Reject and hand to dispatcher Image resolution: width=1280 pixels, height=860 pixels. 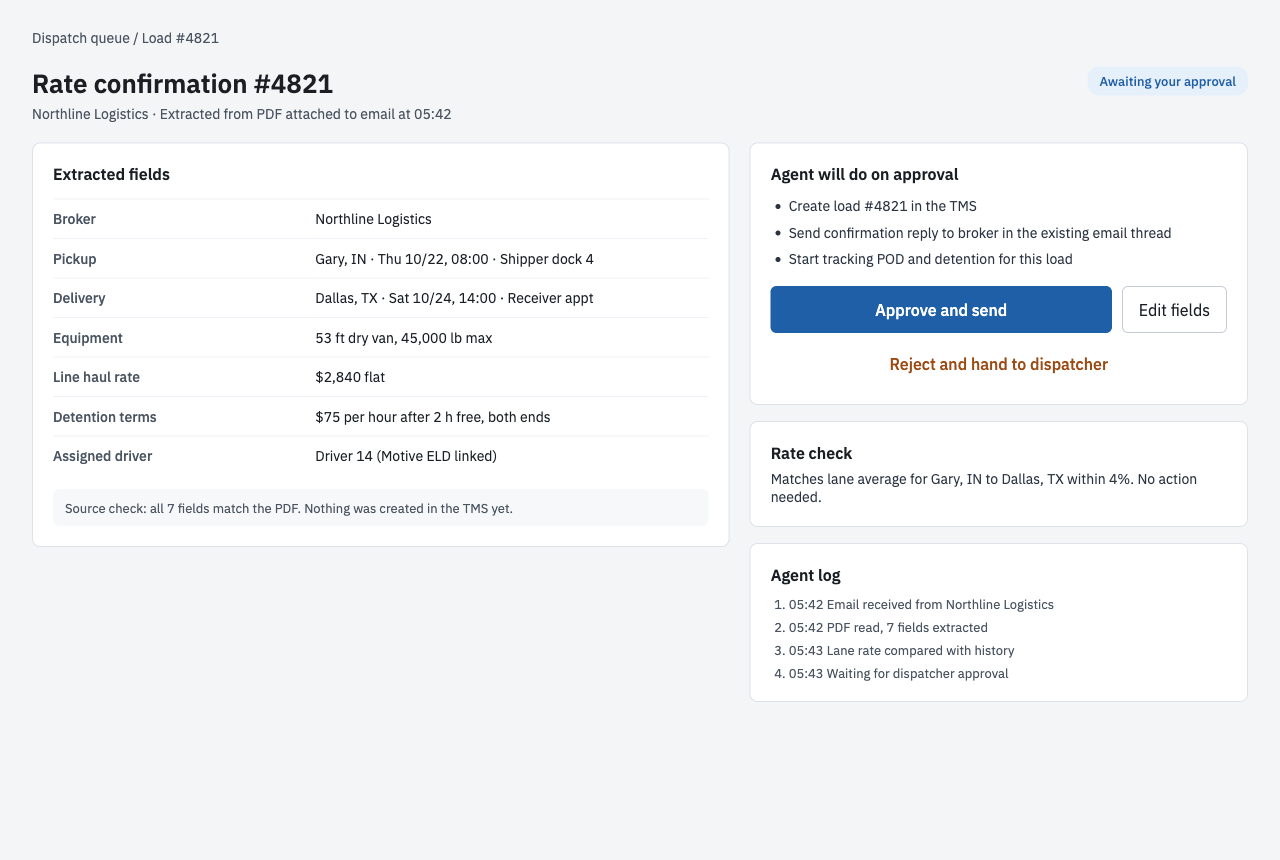pos(999,364)
